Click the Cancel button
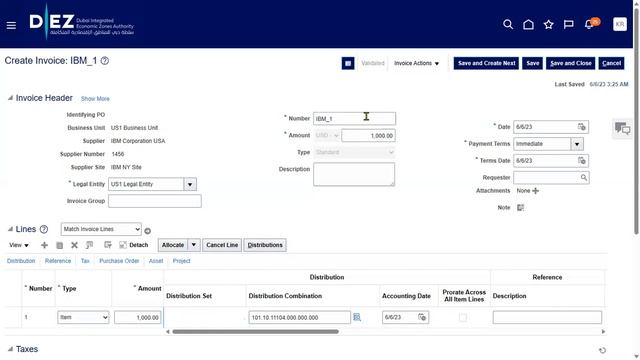This screenshot has height=360, width=640. (611, 63)
